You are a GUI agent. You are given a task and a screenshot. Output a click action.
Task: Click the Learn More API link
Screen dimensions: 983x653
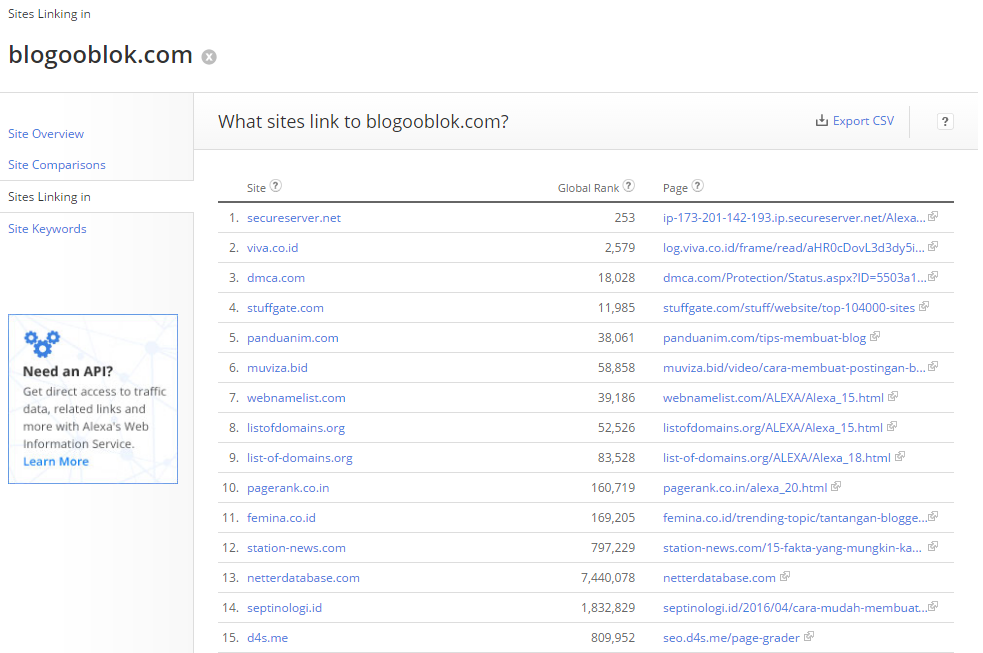coord(56,462)
